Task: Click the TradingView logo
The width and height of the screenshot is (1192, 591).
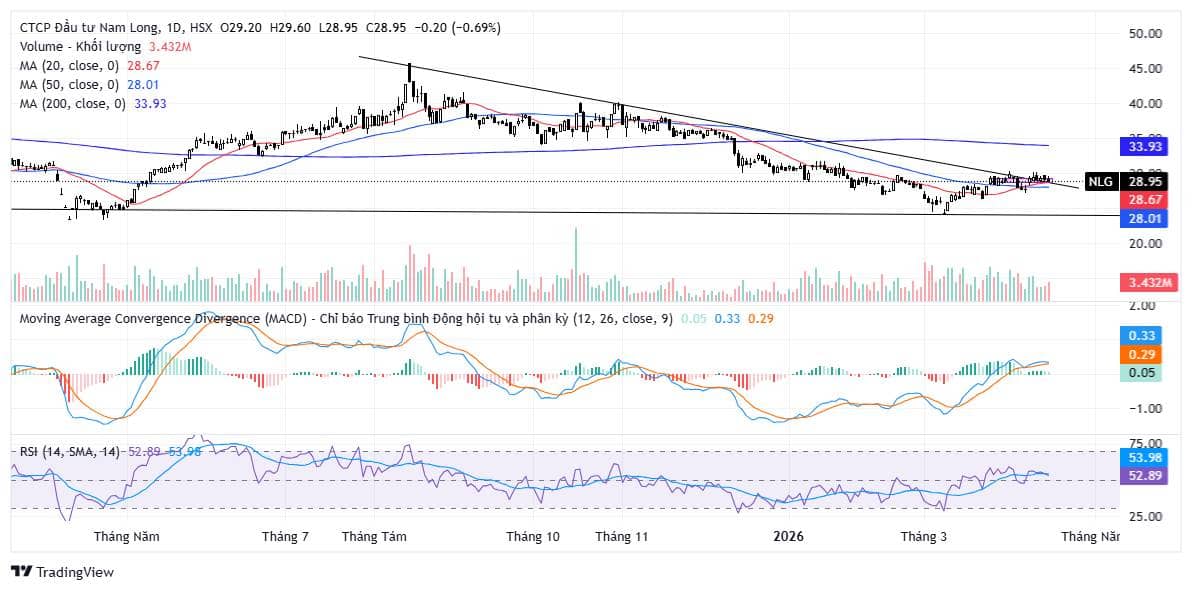Action: pyautogui.click(x=62, y=572)
